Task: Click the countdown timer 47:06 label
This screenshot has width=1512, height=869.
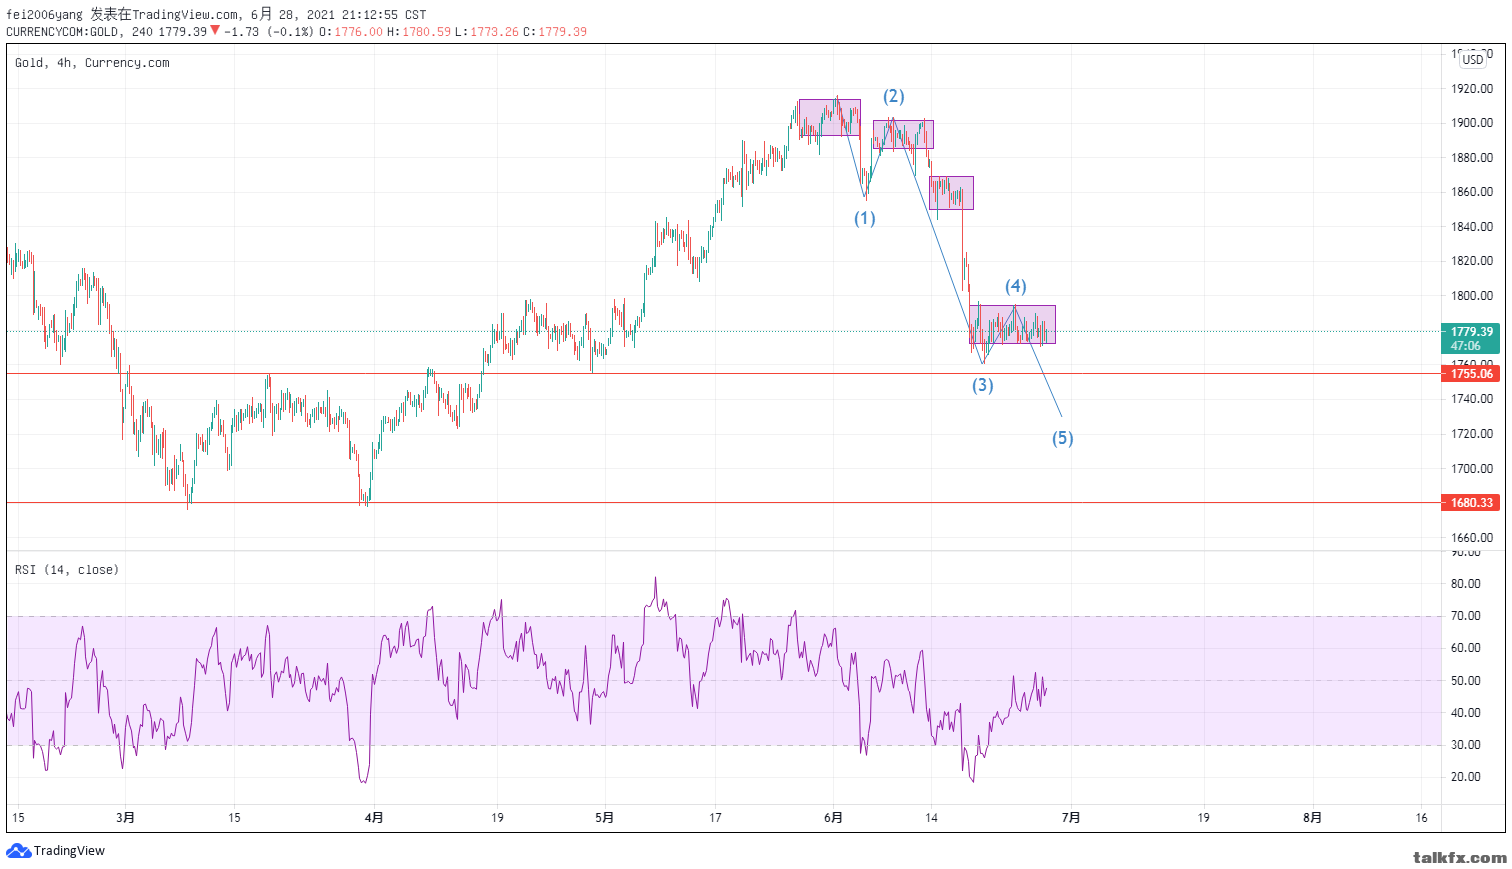Action: [1466, 346]
